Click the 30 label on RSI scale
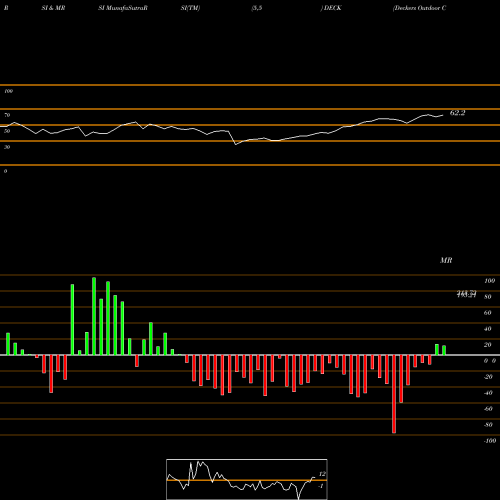 click(7, 147)
